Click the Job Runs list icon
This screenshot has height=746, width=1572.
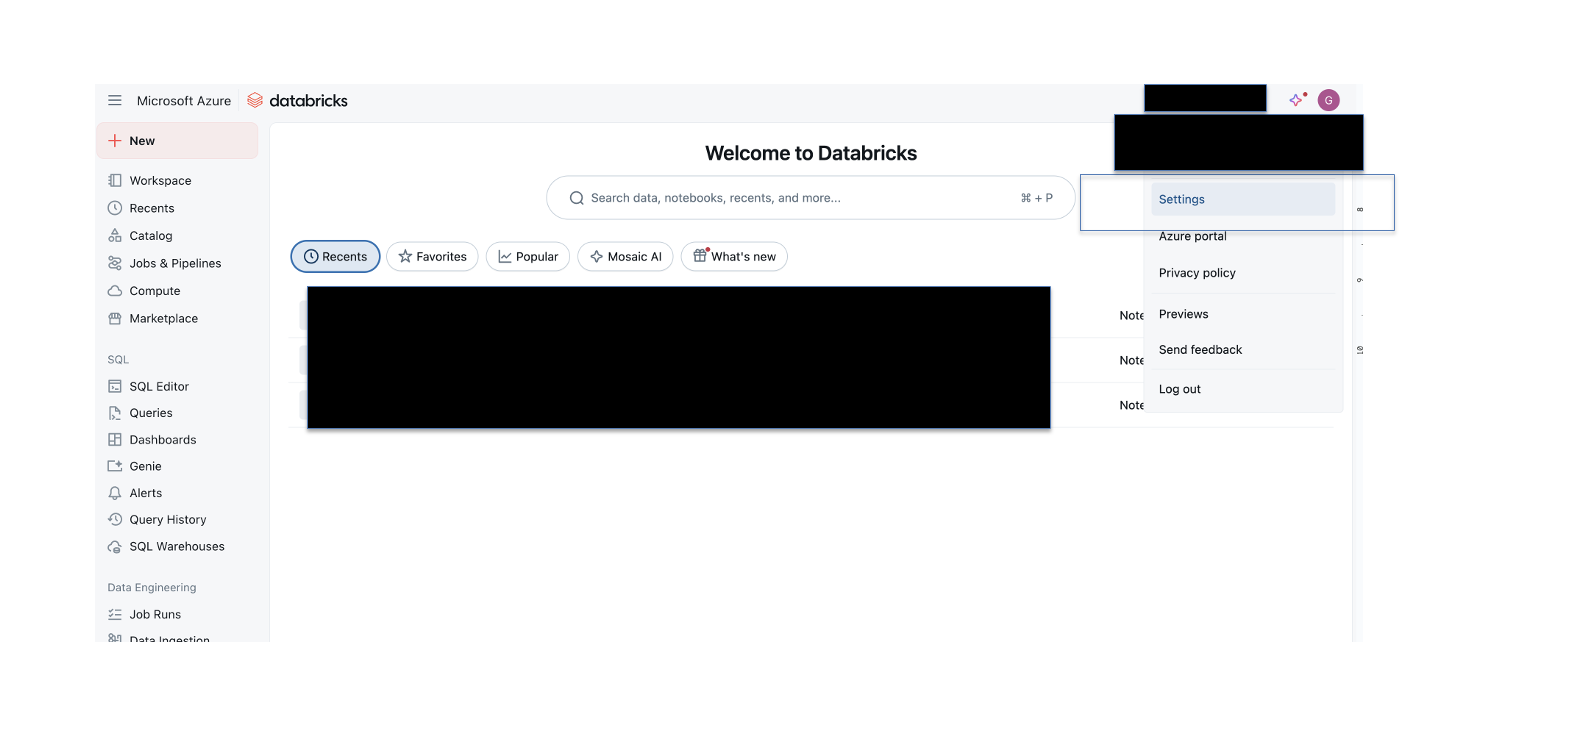pos(115,615)
